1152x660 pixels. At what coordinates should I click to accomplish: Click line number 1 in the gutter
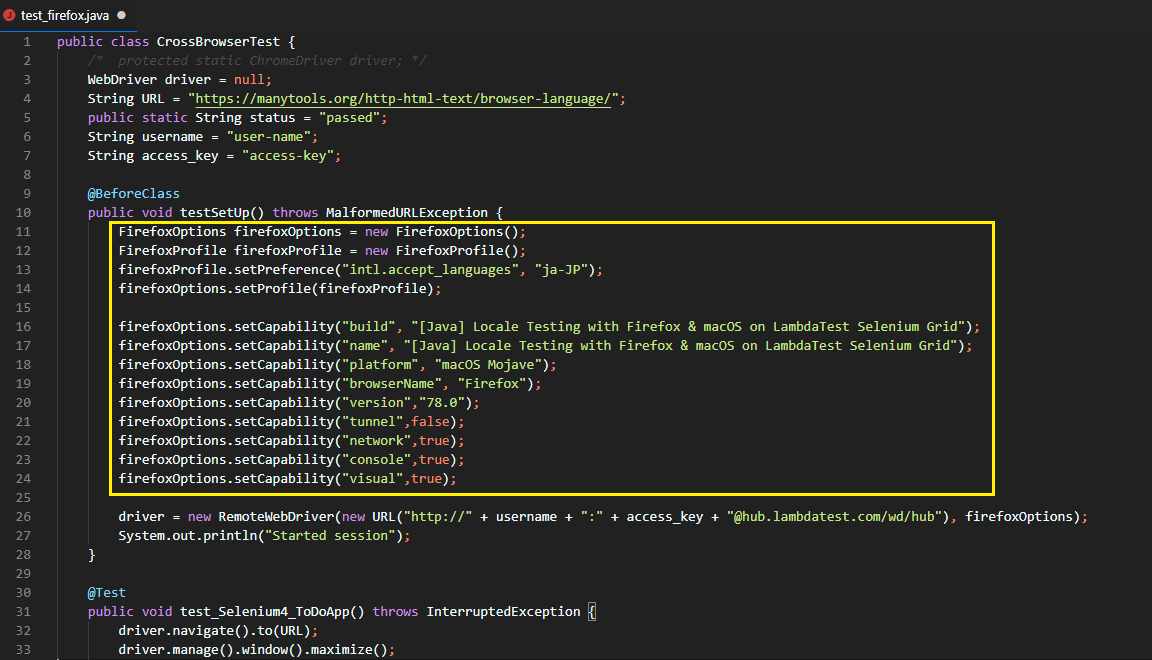point(27,42)
